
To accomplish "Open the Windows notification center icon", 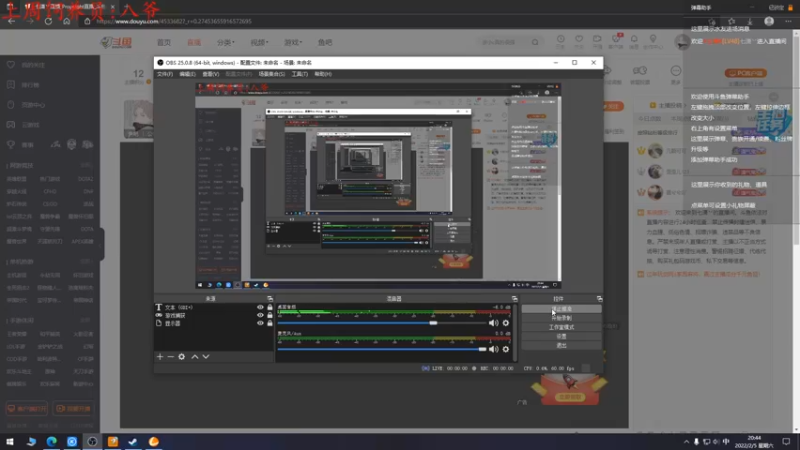I will 786,441.
